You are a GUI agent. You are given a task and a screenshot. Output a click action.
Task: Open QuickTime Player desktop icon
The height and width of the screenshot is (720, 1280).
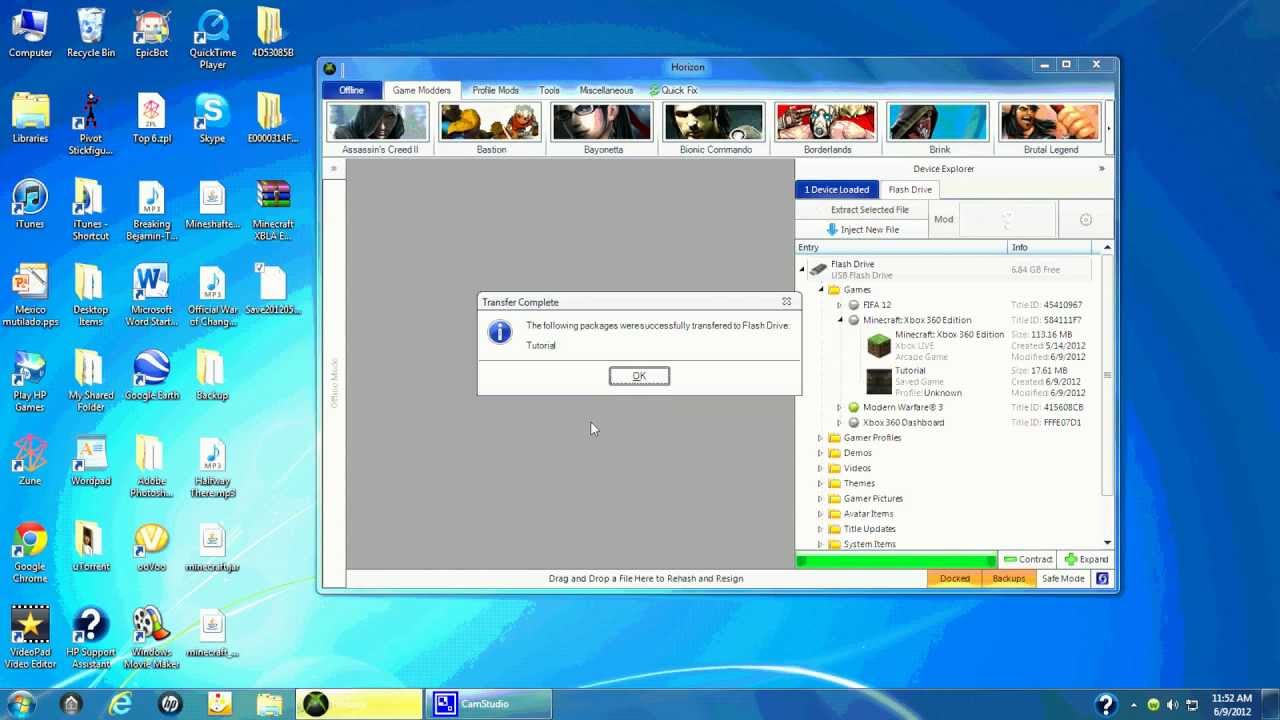coord(212,40)
